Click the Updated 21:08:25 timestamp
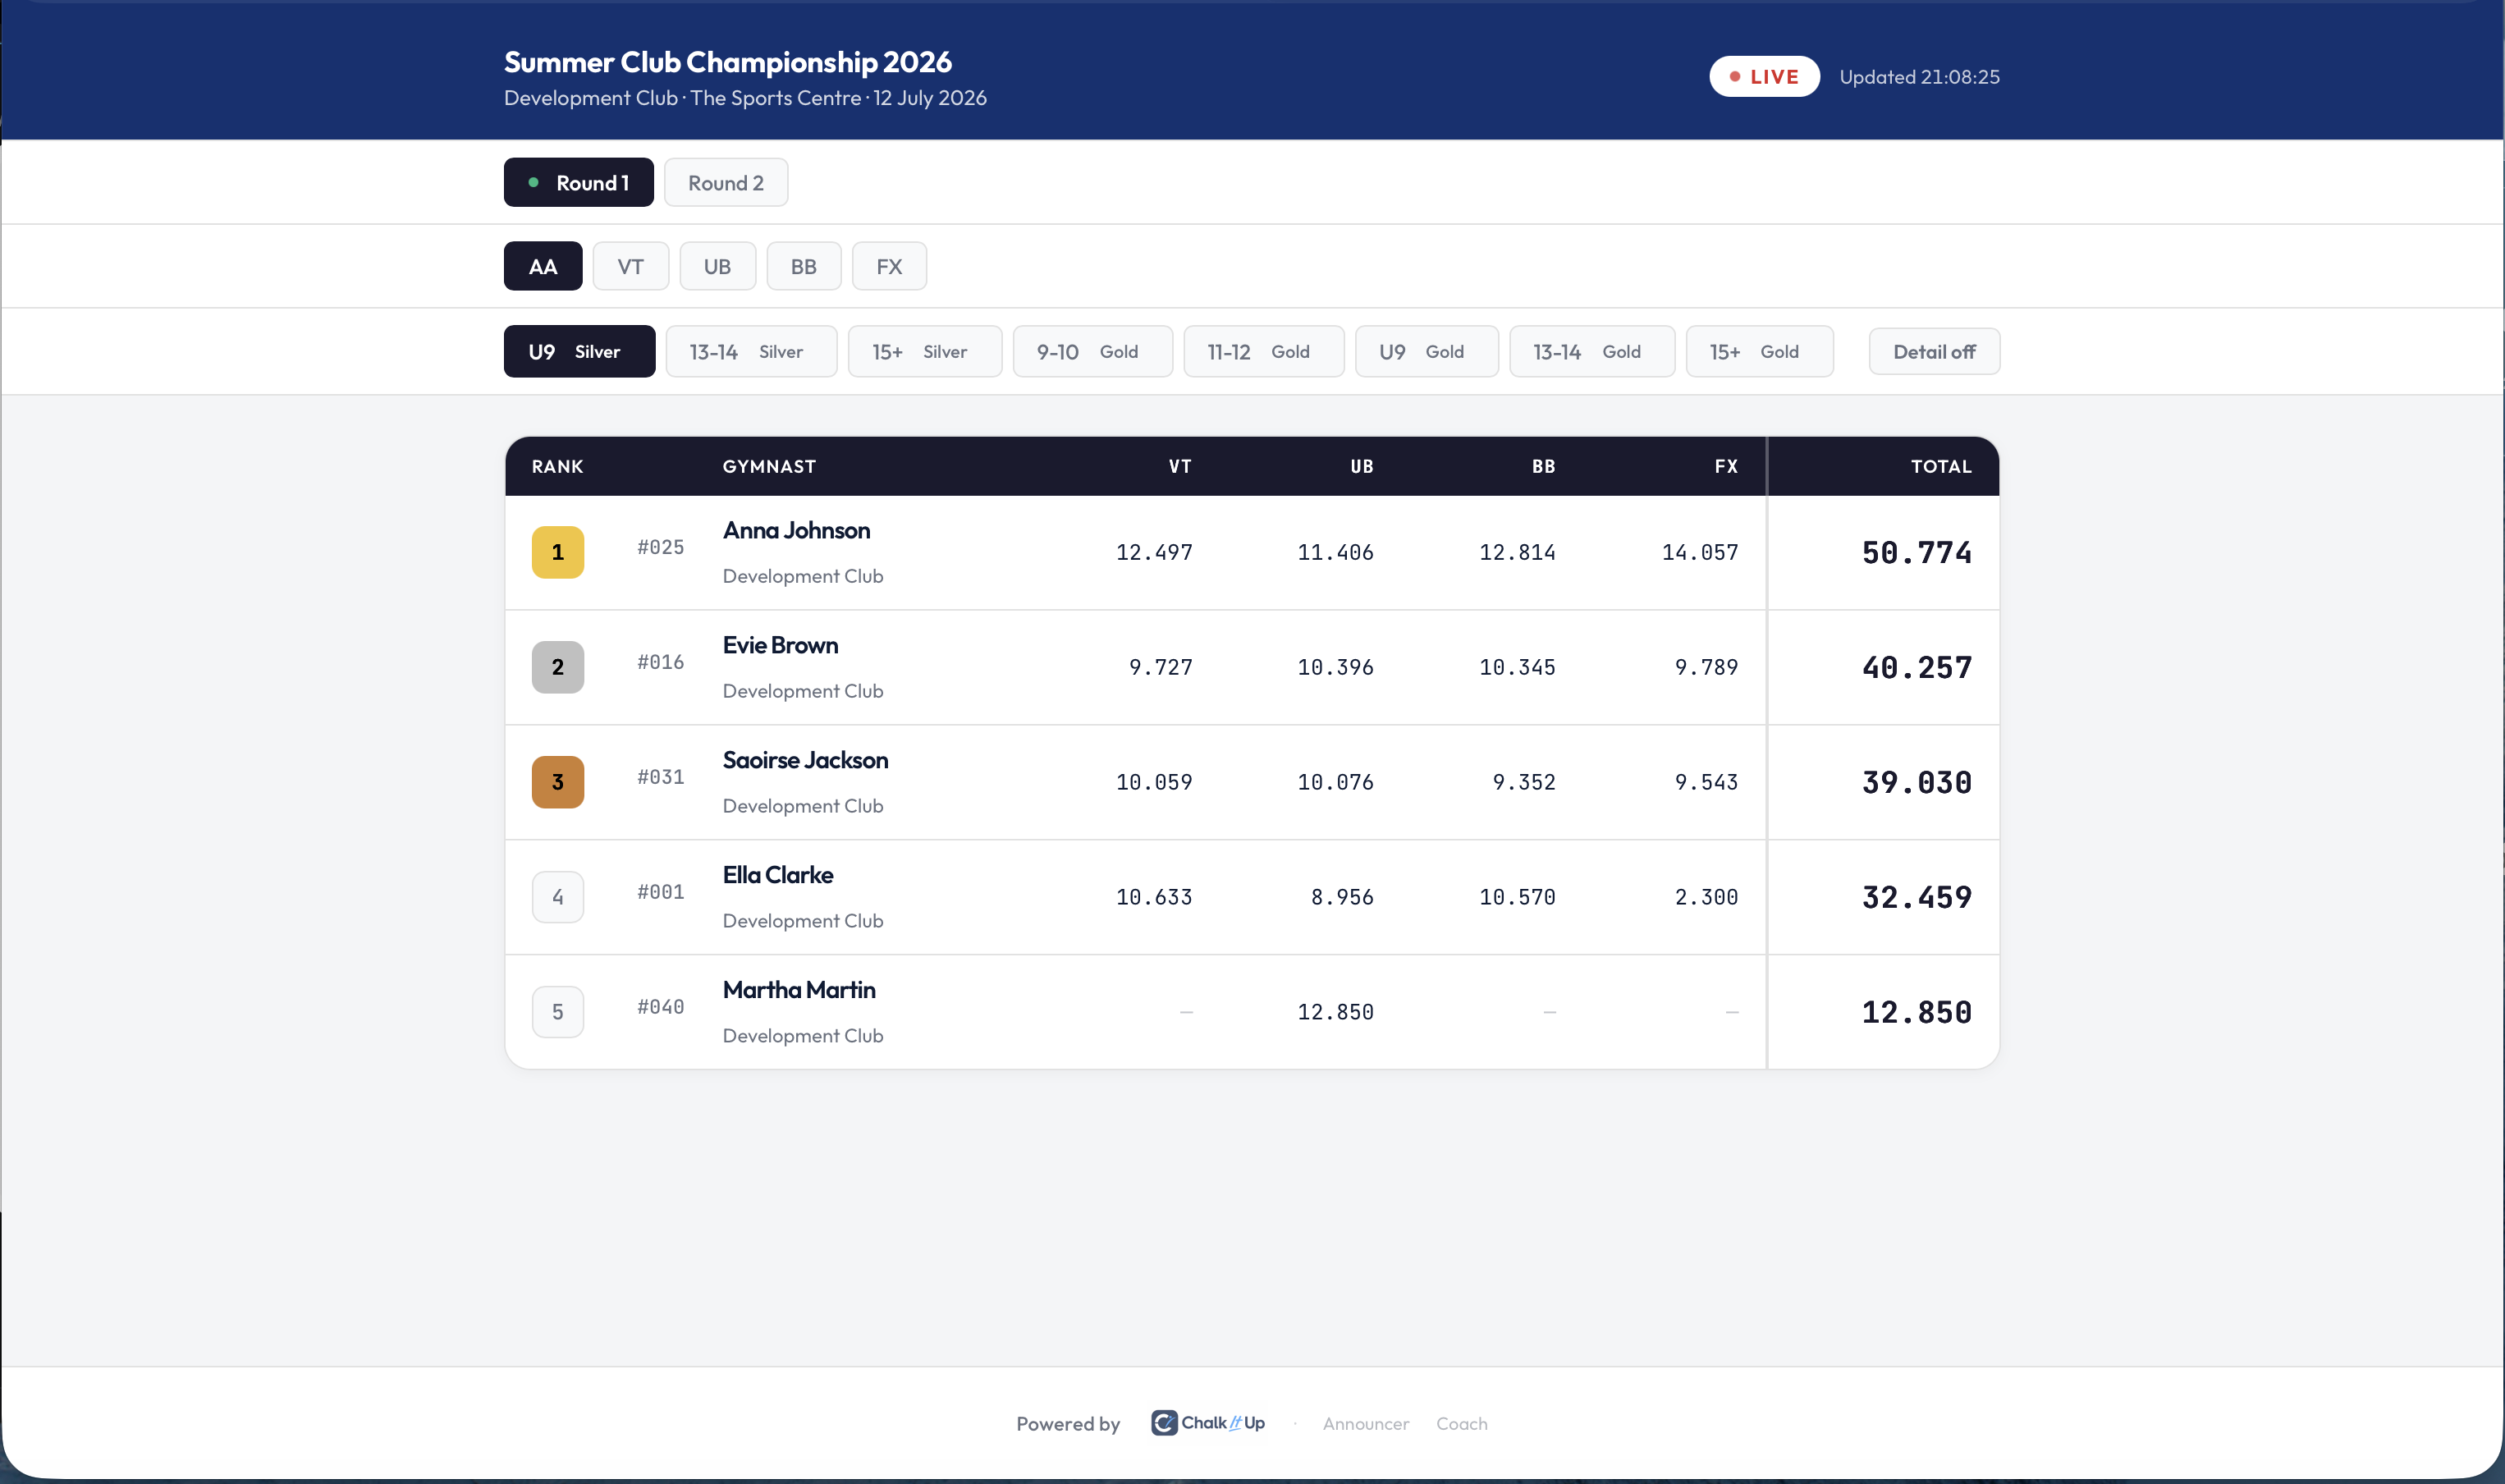Viewport: 2505px width, 1484px height. click(1919, 77)
